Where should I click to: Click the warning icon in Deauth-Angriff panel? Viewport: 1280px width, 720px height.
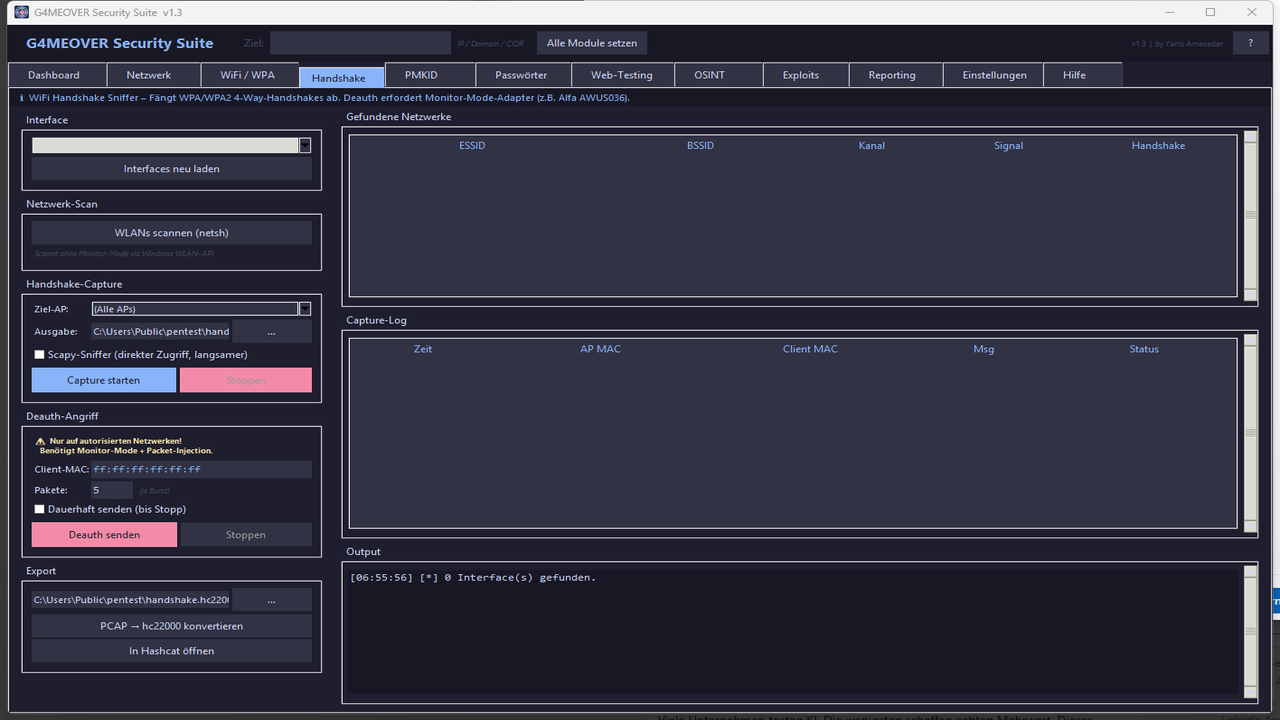click(40, 441)
